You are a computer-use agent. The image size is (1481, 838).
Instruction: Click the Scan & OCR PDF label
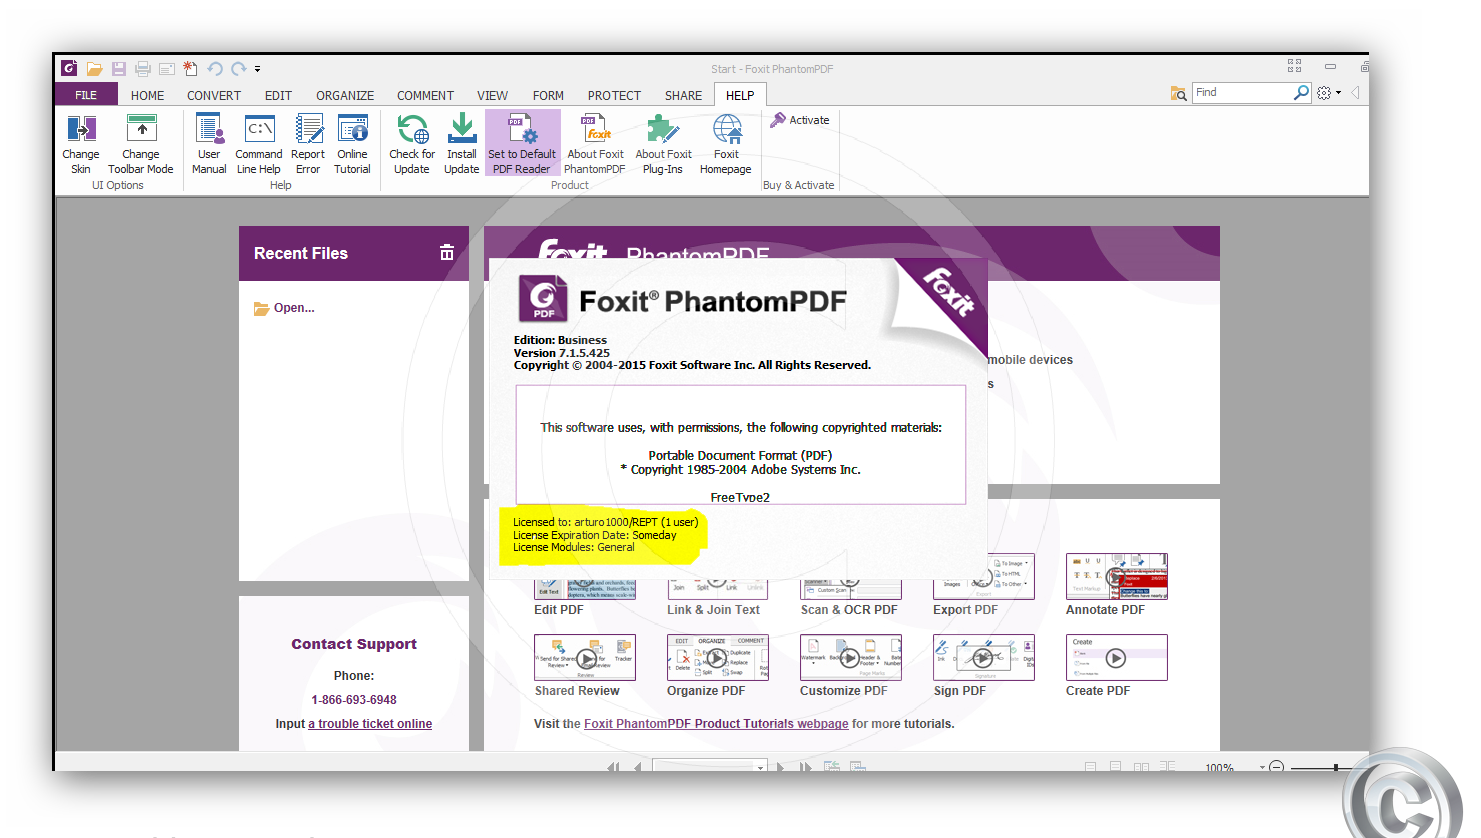(849, 610)
